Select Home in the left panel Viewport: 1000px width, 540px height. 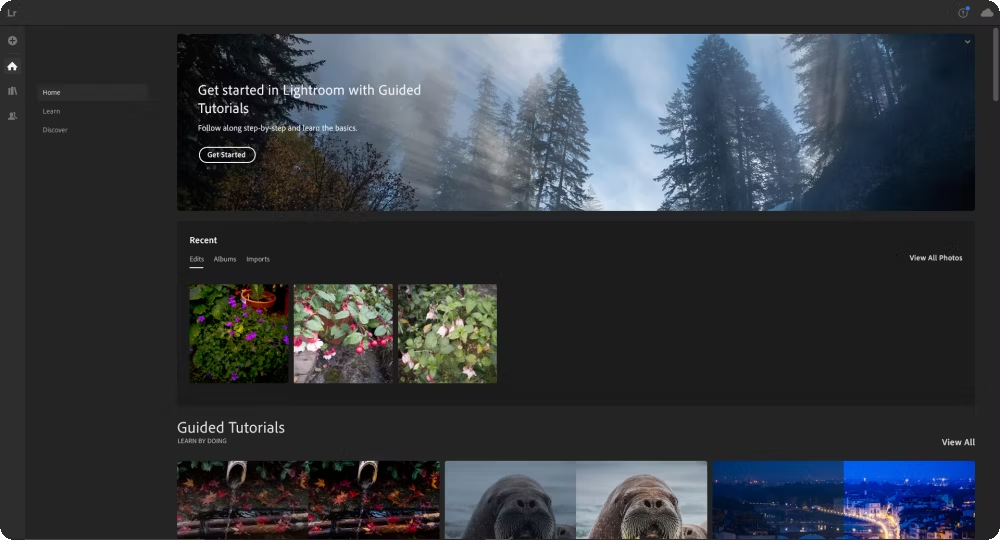[x=92, y=92]
